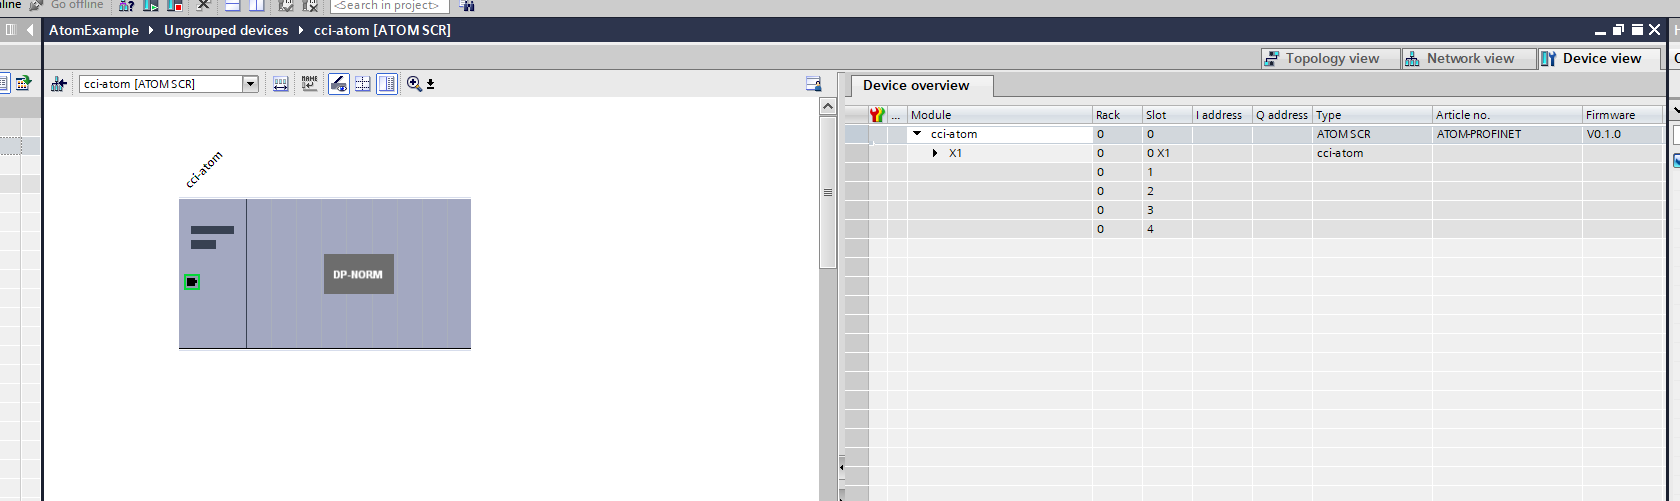
Task: Select the green Ethernet port on device
Action: [x=192, y=282]
